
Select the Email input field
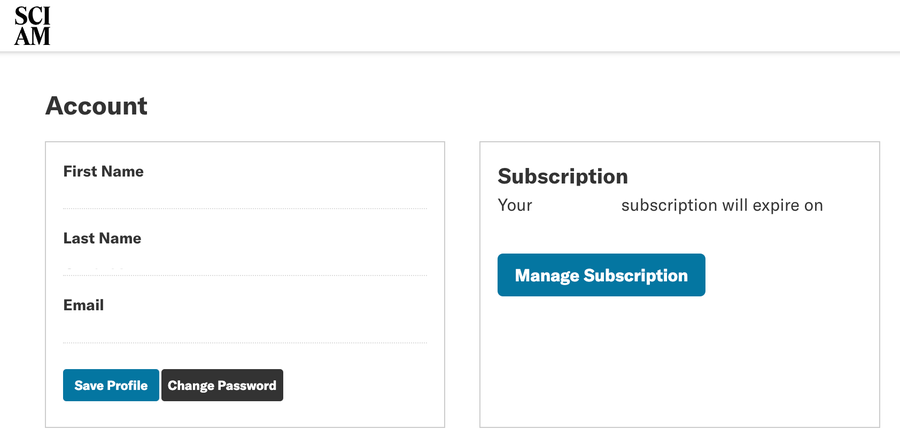tap(244, 331)
